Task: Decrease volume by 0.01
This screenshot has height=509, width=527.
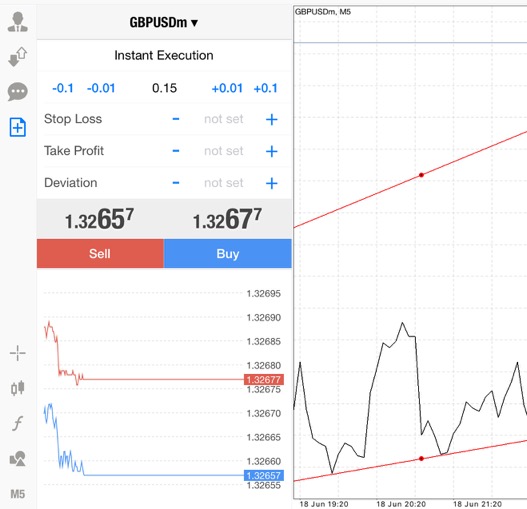Action: (101, 88)
